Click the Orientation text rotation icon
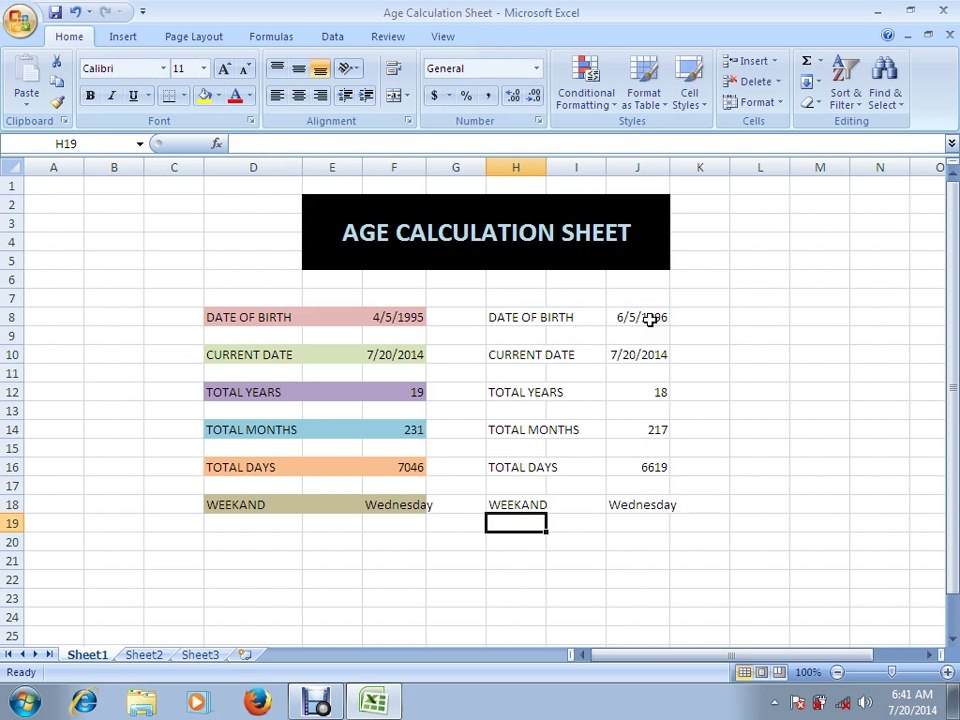960x720 pixels. coord(345,68)
